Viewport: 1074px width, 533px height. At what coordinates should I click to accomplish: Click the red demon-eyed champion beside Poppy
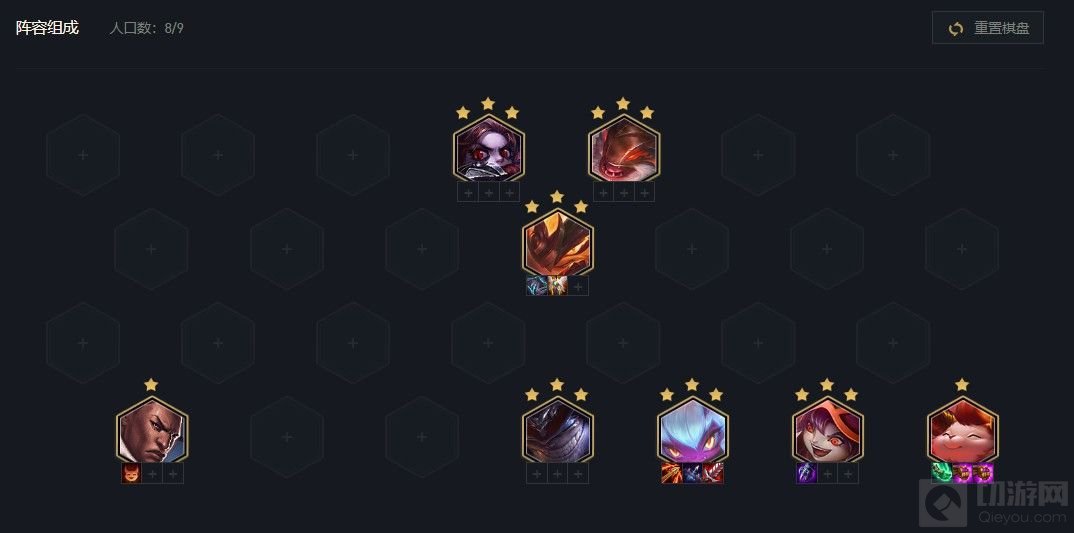pyautogui.click(x=623, y=149)
